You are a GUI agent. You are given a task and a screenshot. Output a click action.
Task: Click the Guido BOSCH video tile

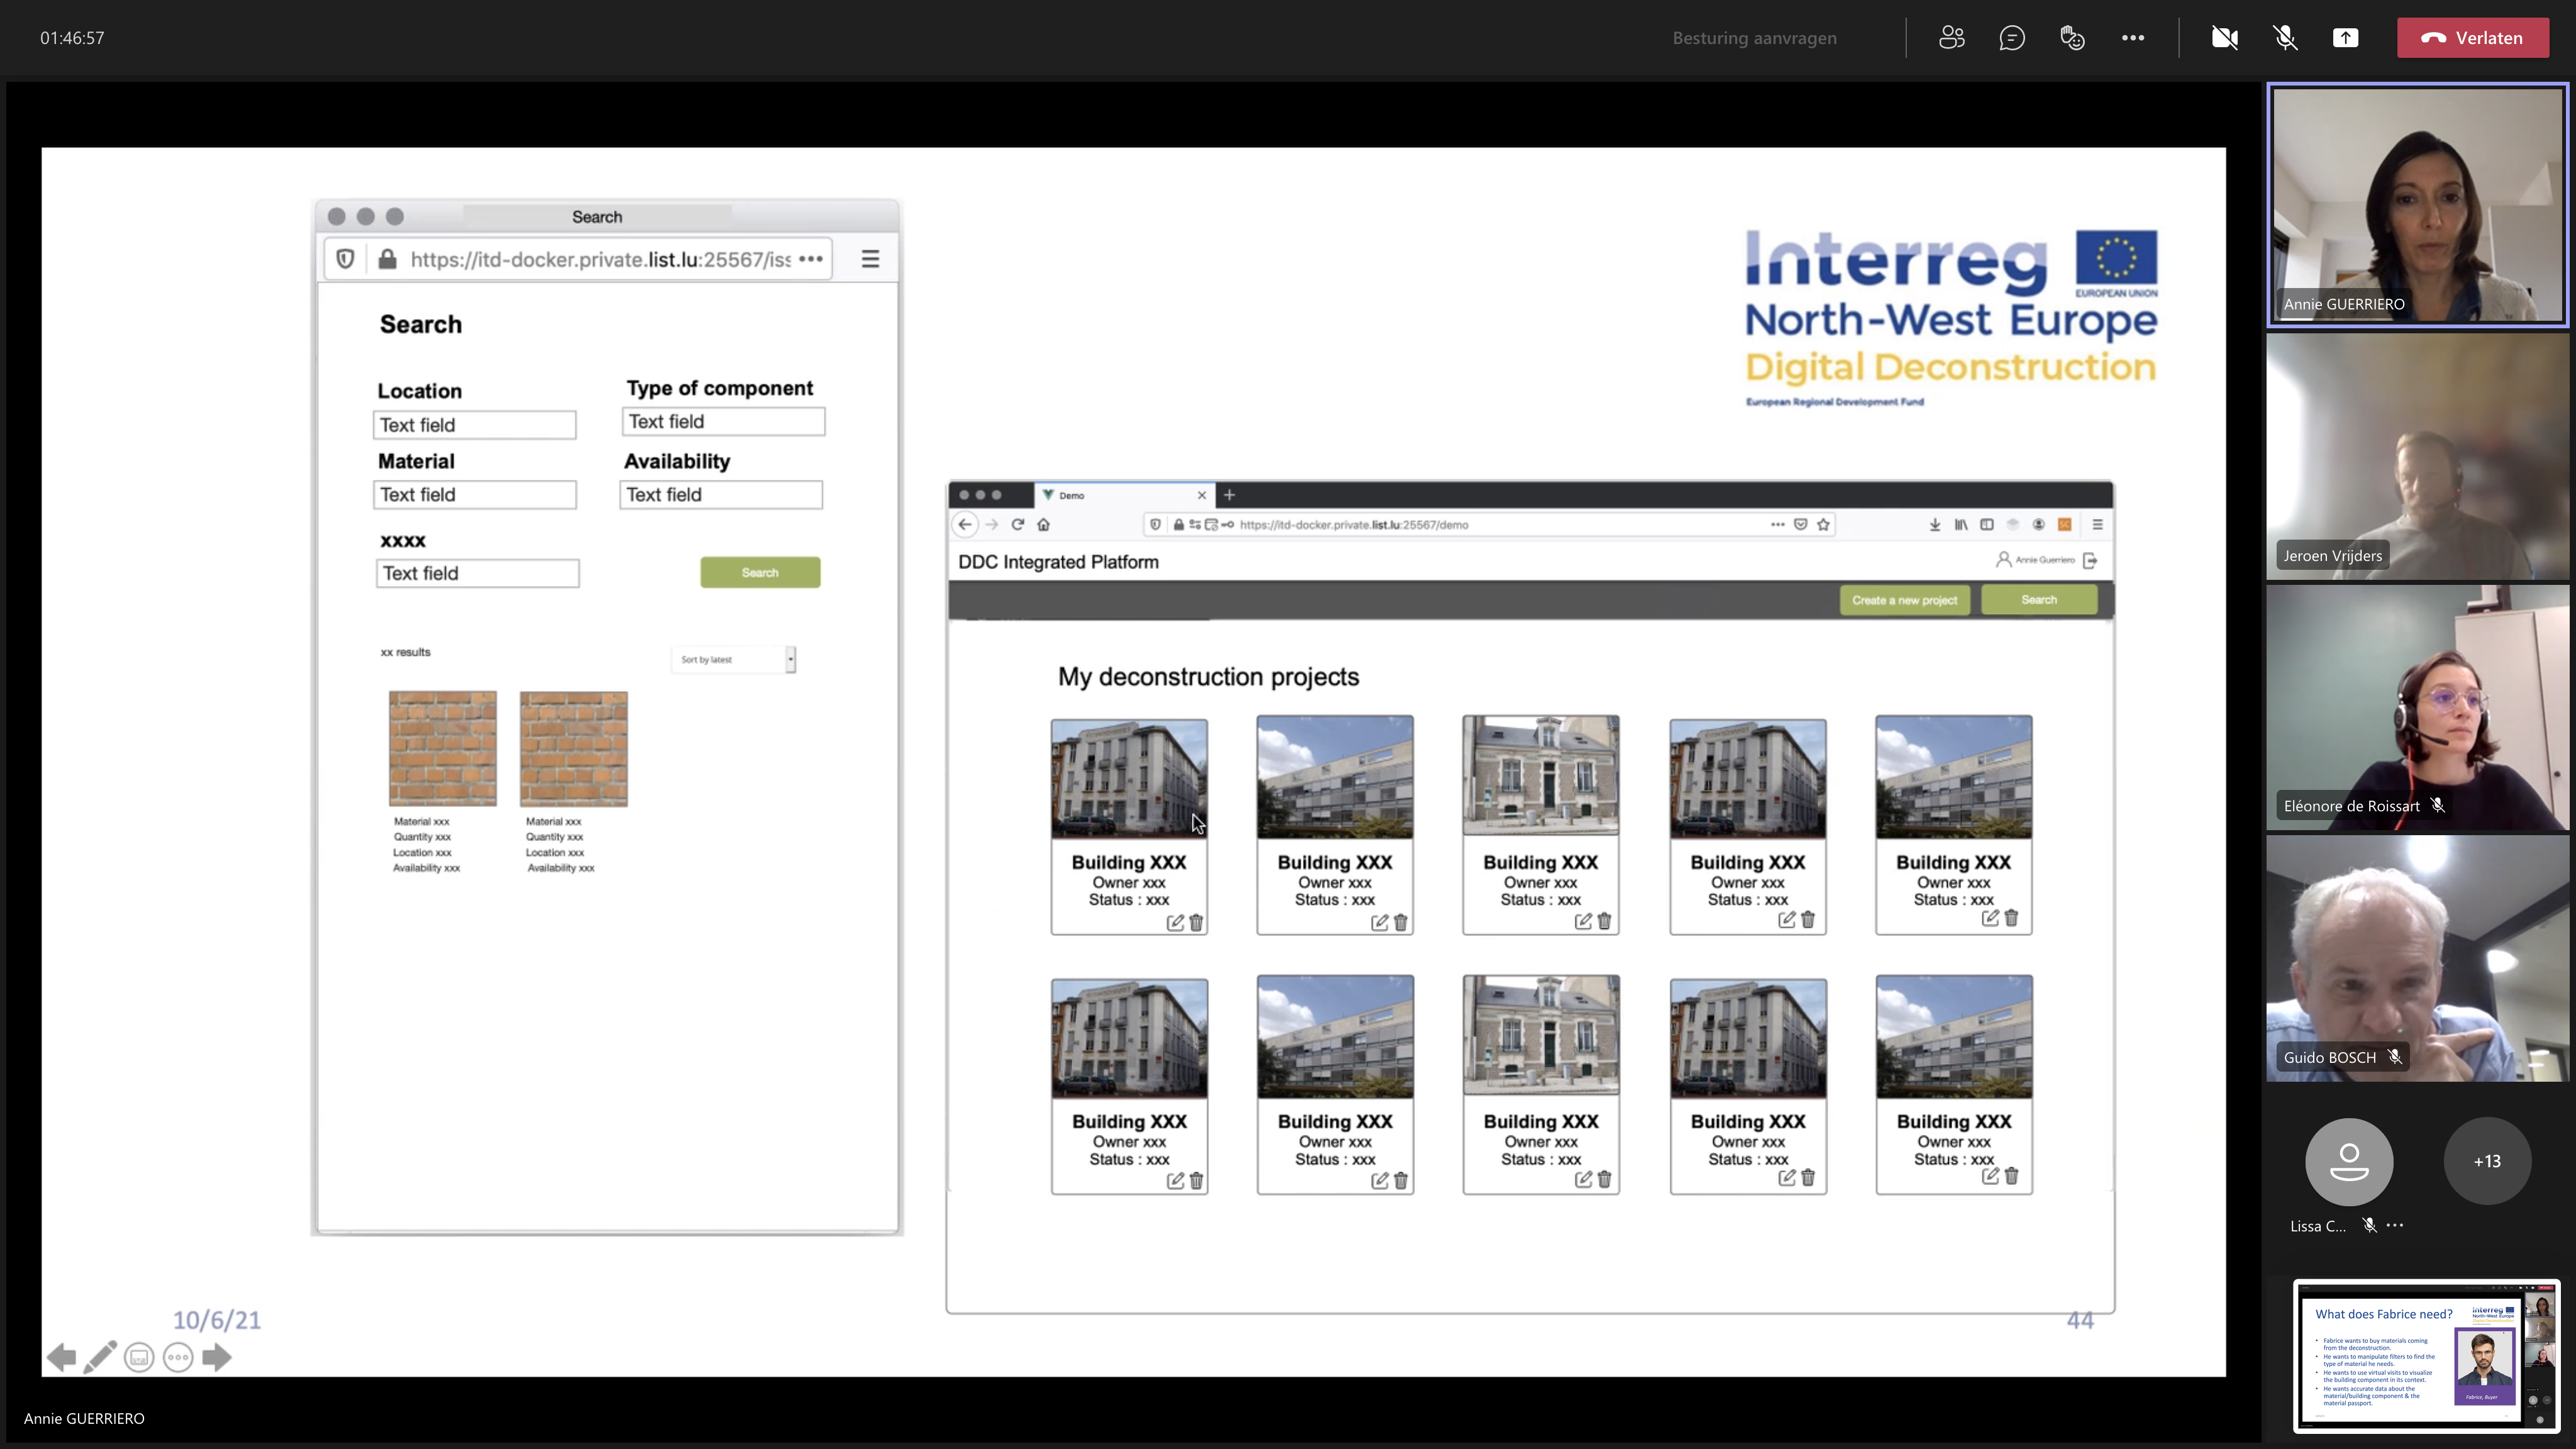(x=2416, y=958)
